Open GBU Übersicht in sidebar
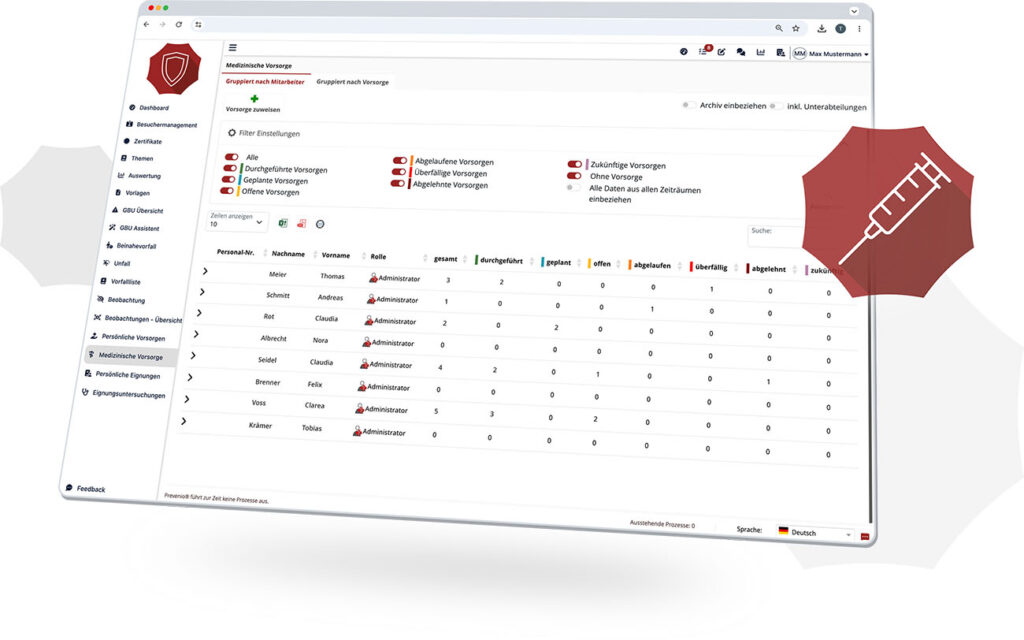Image resolution: width=1024 pixels, height=640 pixels. point(138,210)
